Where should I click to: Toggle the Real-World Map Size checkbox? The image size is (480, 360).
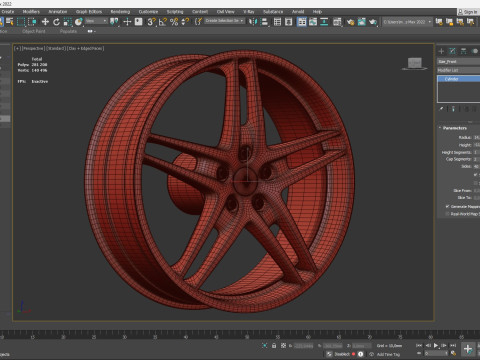(x=447, y=214)
